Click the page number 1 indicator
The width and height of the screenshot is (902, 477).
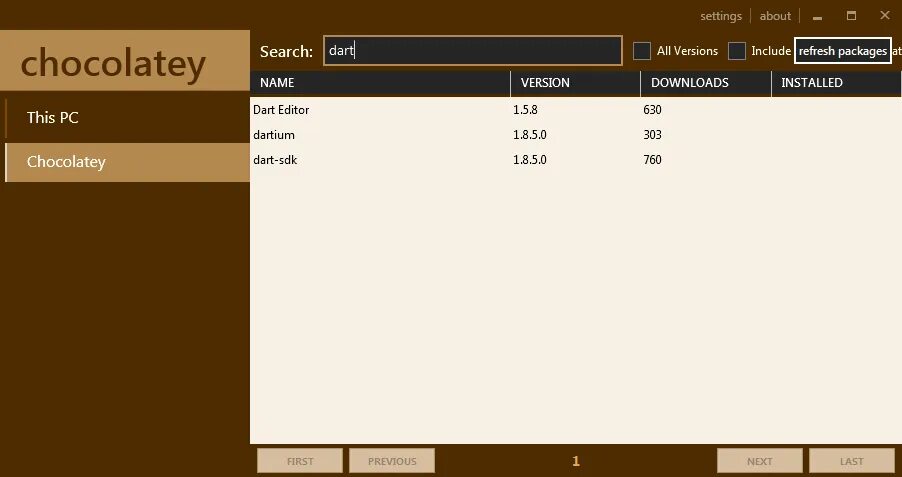[576, 461]
